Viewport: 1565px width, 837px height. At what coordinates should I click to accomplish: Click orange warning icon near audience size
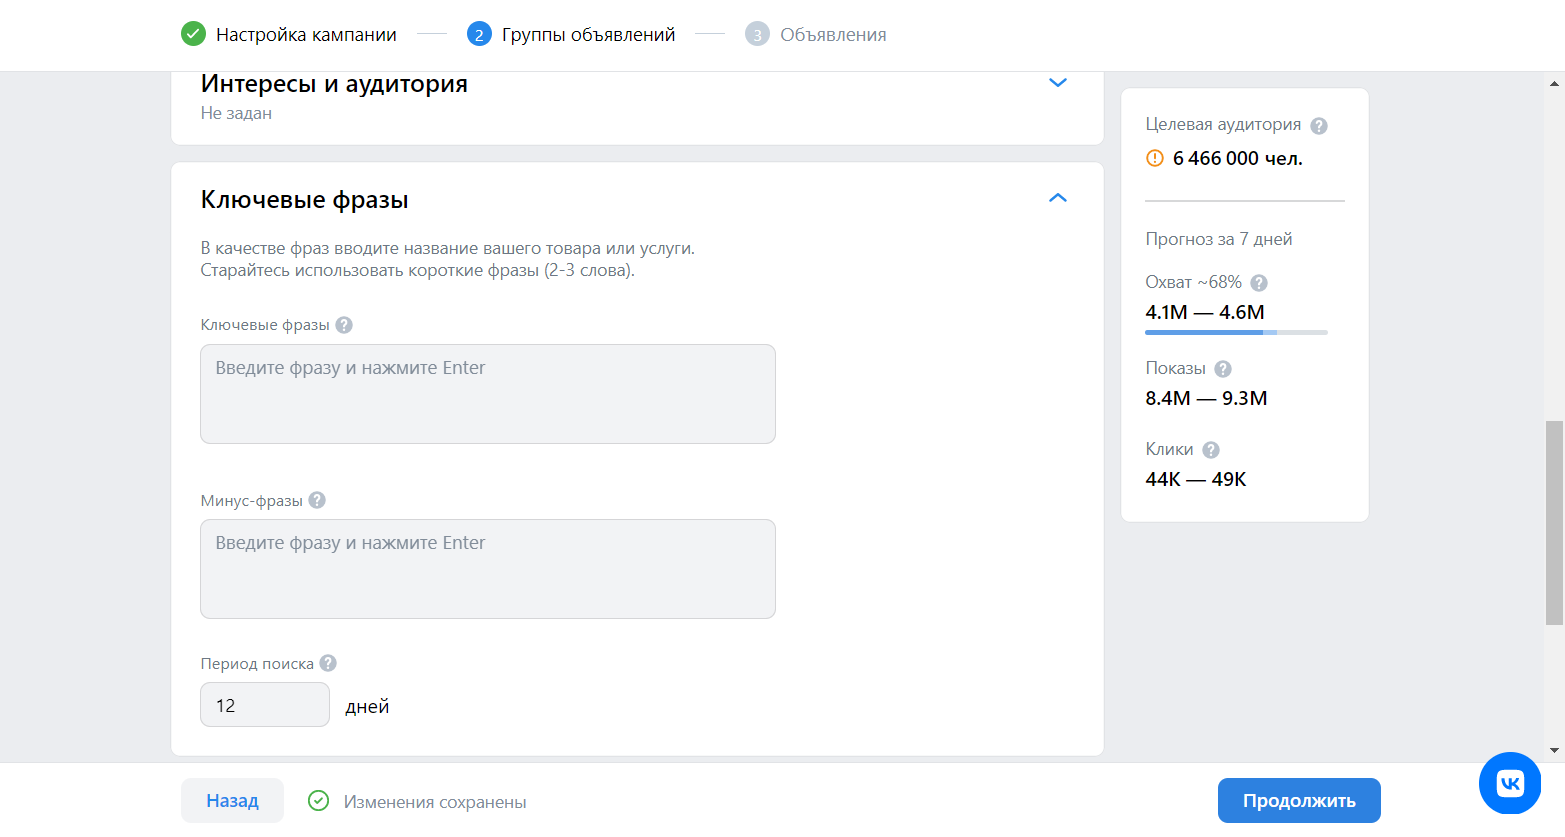(1155, 158)
